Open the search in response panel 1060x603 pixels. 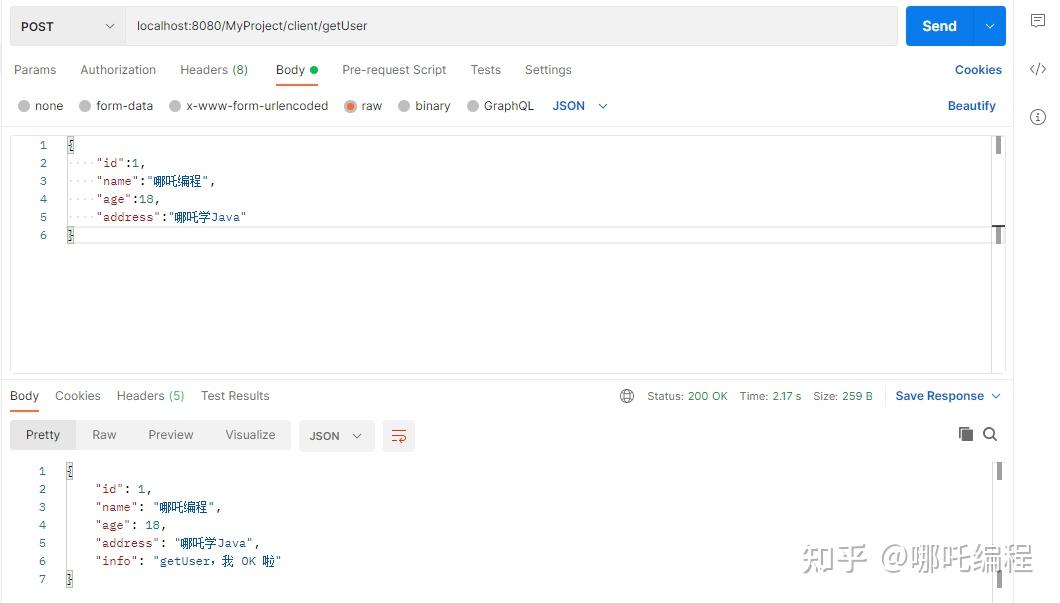click(990, 434)
